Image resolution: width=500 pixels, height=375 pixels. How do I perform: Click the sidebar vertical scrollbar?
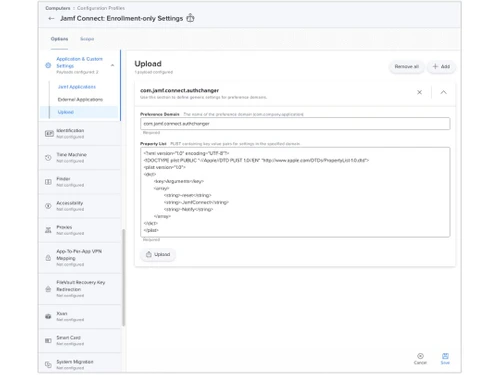point(124,277)
